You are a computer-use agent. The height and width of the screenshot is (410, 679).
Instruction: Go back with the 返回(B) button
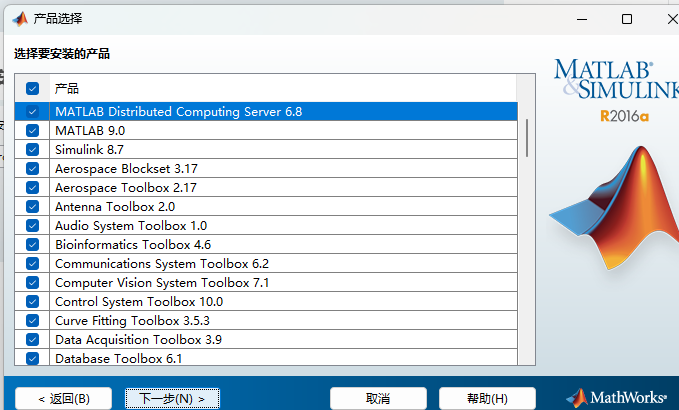point(64,398)
